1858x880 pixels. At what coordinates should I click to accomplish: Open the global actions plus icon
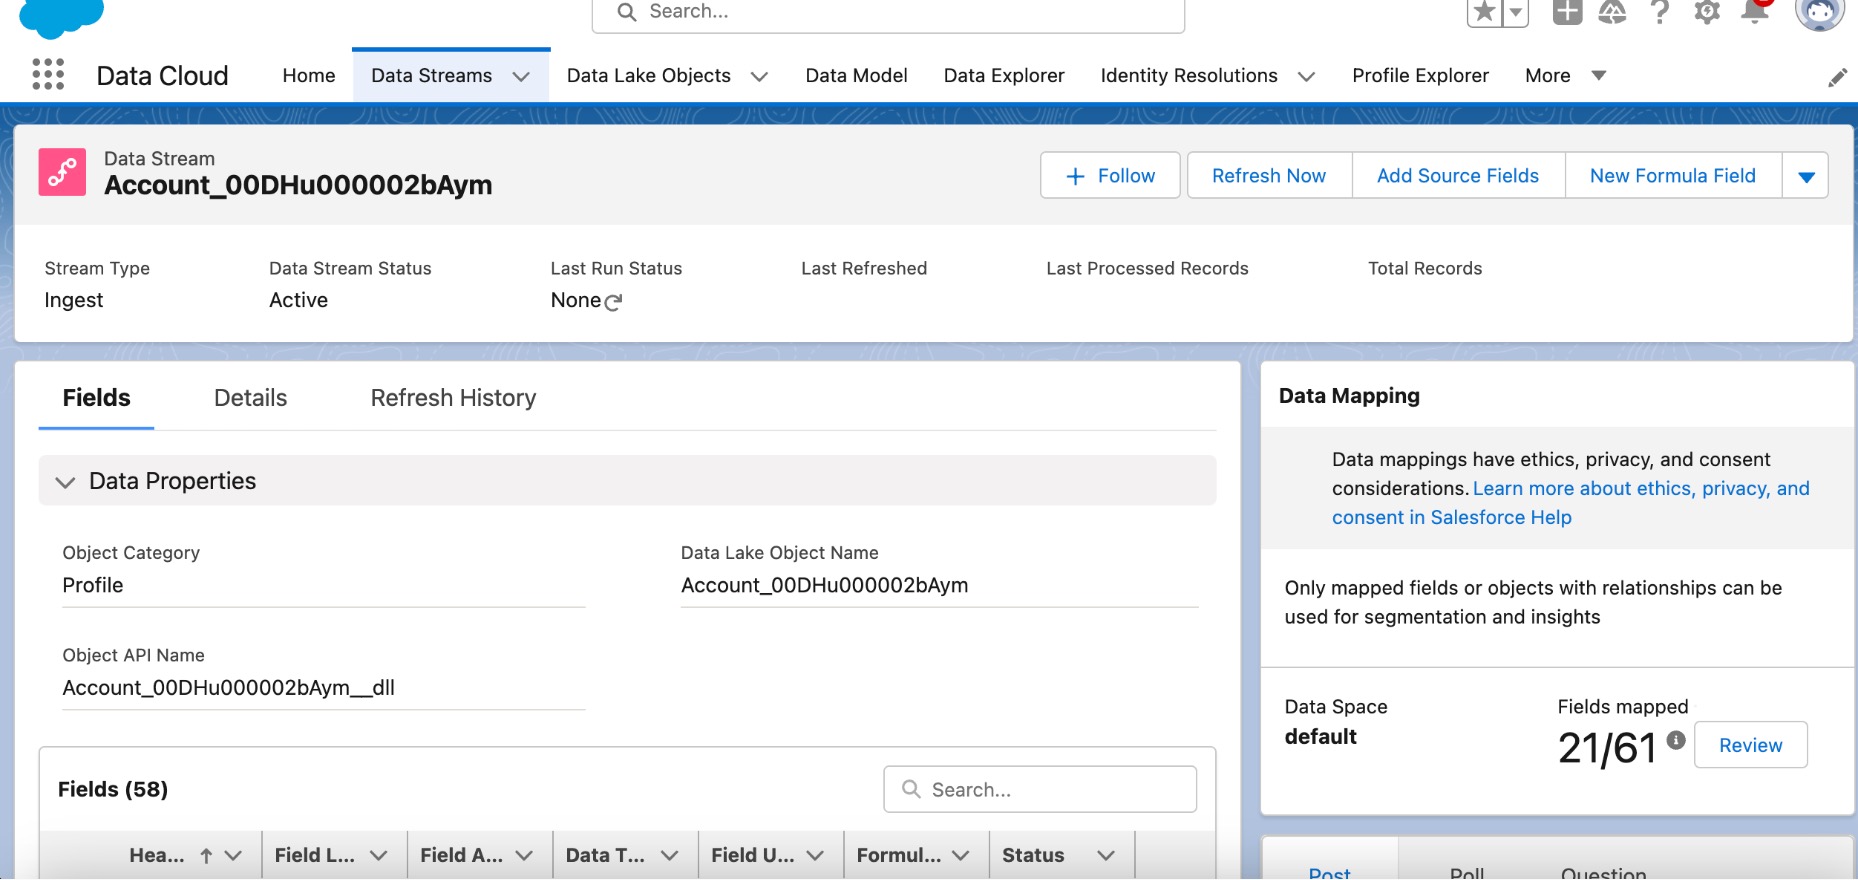(x=1567, y=12)
